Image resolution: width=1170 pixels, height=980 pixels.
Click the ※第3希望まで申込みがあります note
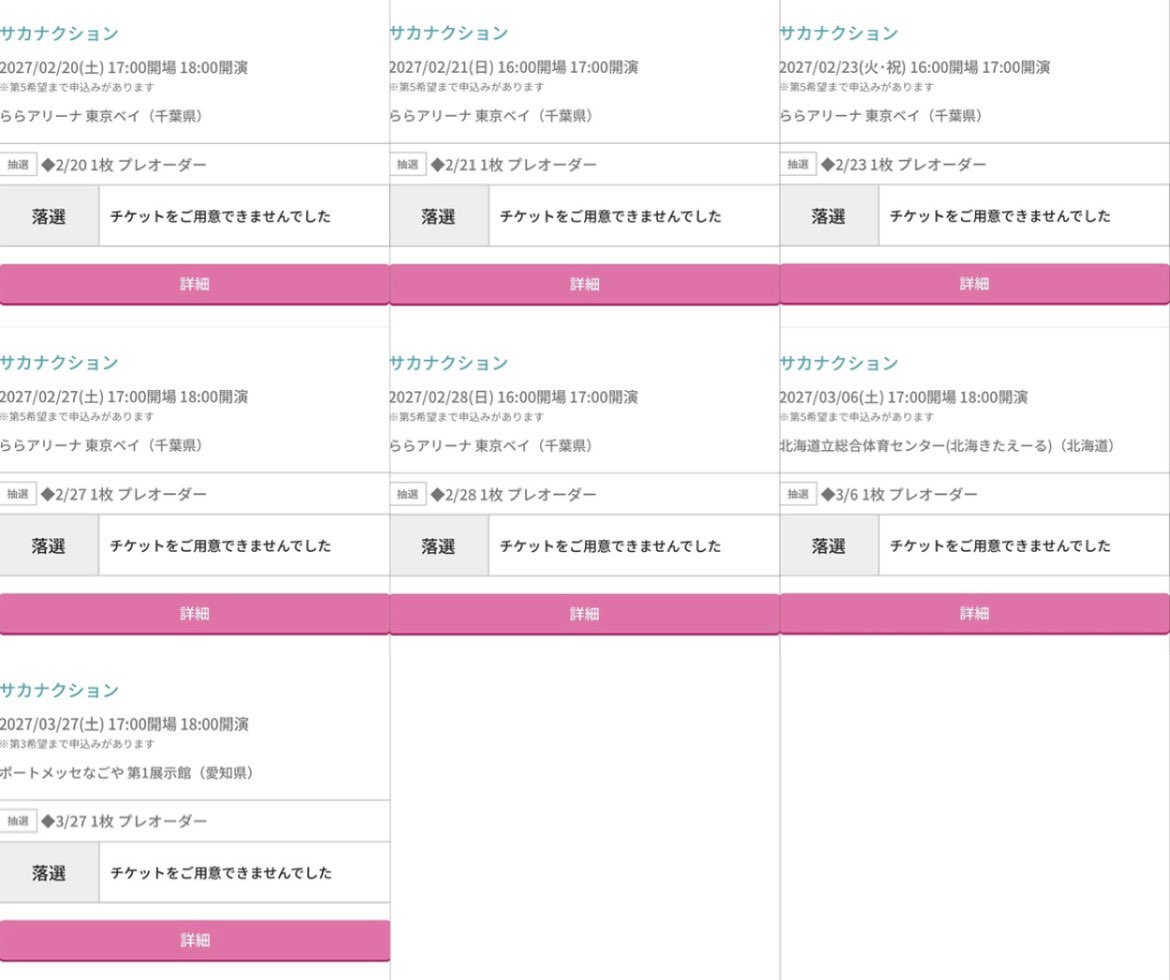point(78,744)
